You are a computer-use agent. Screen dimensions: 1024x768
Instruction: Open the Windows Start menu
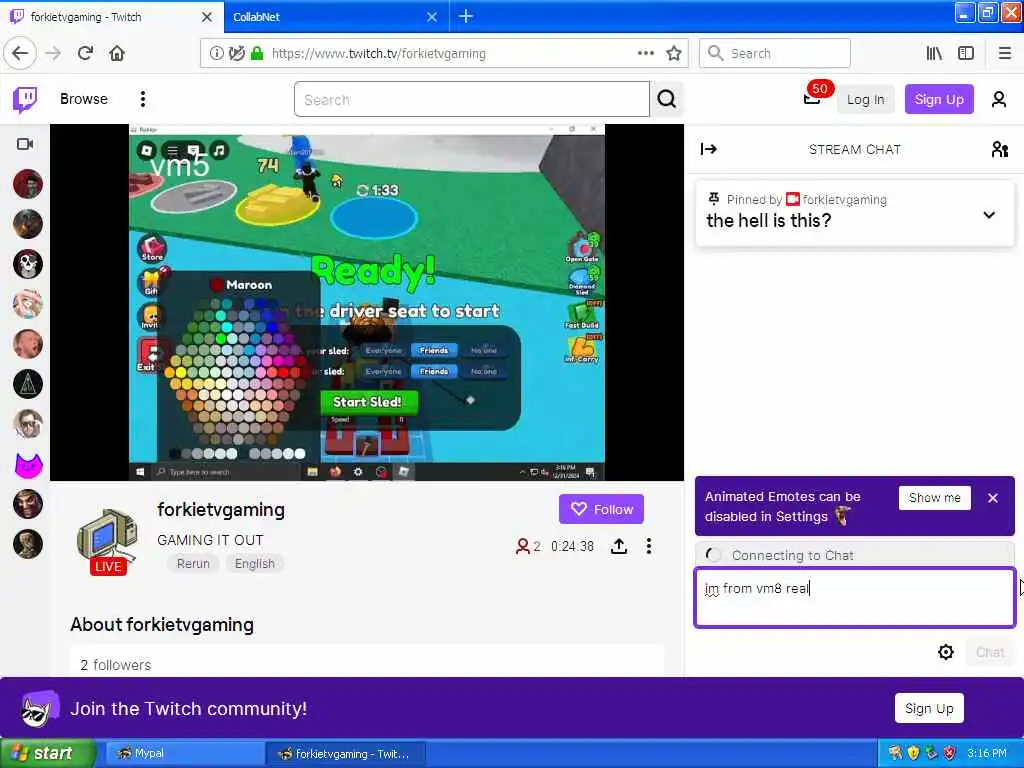pyautogui.click(x=47, y=754)
